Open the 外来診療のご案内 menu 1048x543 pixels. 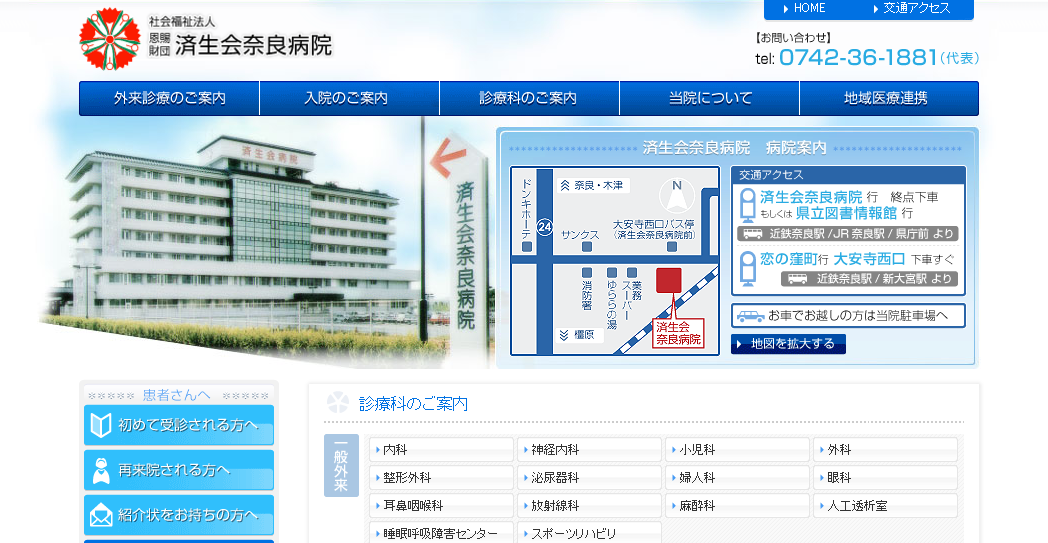[x=169, y=98]
